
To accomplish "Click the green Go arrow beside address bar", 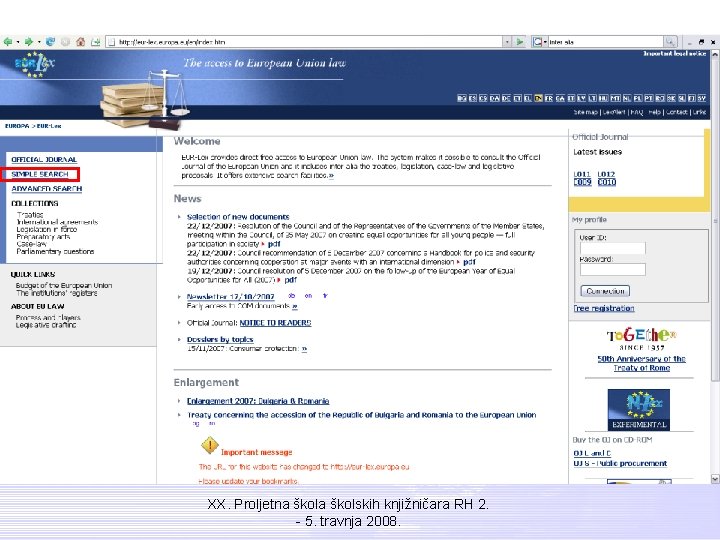I will pos(520,42).
